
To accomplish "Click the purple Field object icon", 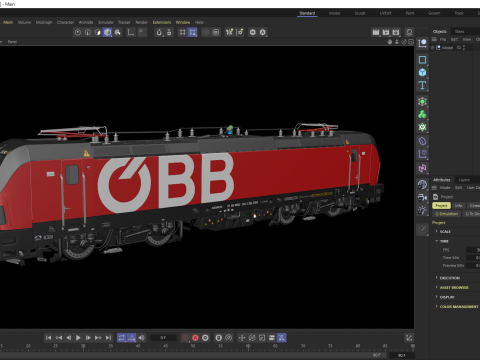I will tap(422, 154).
